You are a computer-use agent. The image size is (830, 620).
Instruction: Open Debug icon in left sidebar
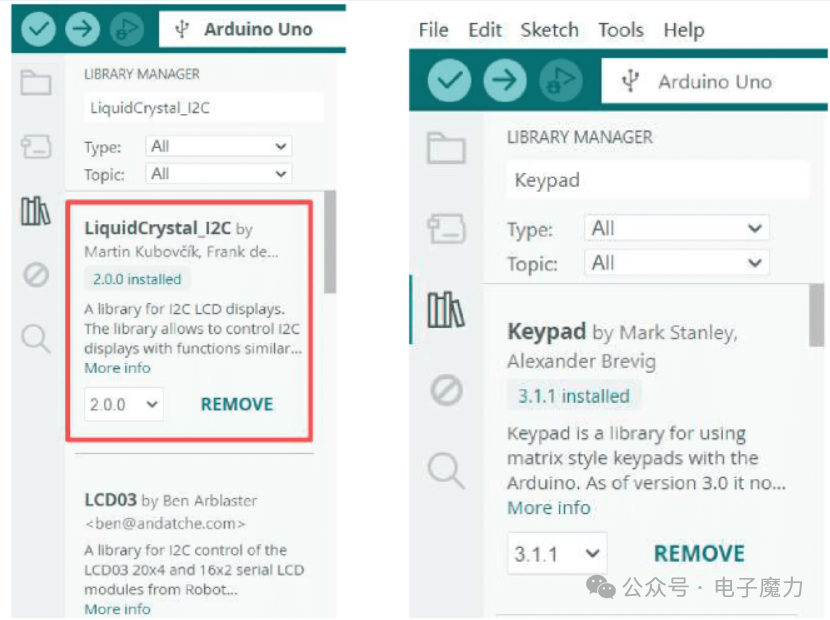[x=36, y=275]
